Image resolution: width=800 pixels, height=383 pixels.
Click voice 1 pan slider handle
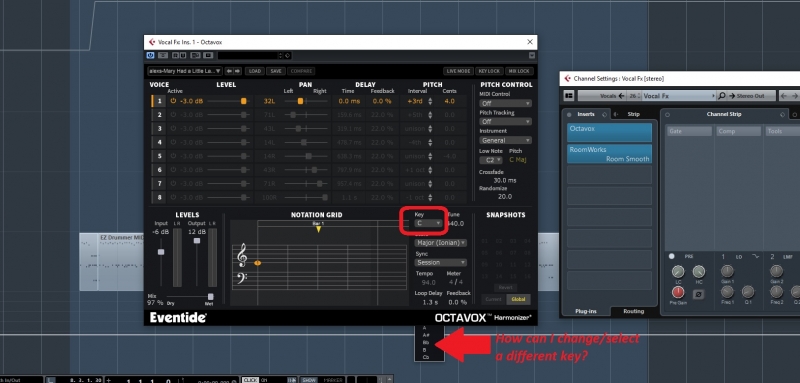click(x=301, y=101)
